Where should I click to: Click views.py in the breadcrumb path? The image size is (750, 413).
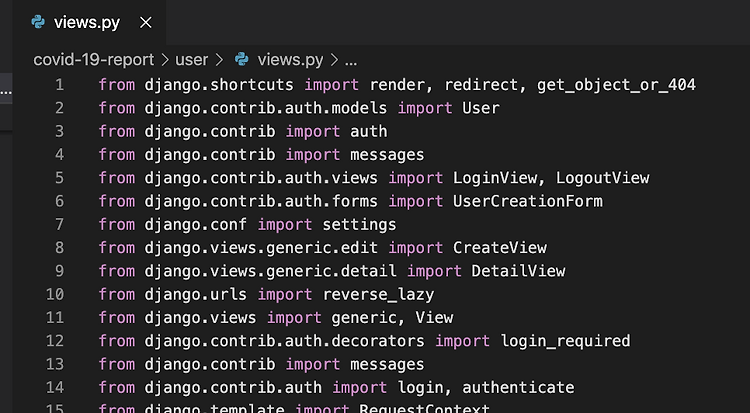click(290, 60)
